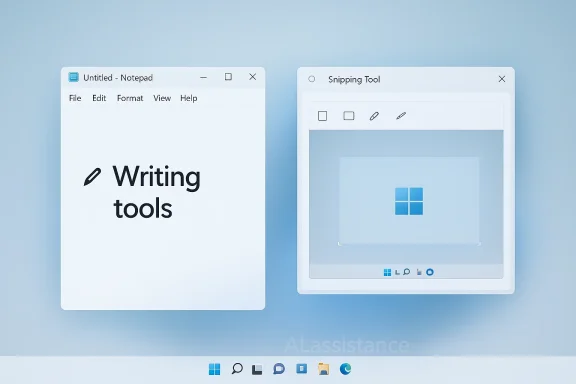The image size is (576, 384).
Task: Open Chat from the taskbar
Action: pyautogui.click(x=279, y=369)
